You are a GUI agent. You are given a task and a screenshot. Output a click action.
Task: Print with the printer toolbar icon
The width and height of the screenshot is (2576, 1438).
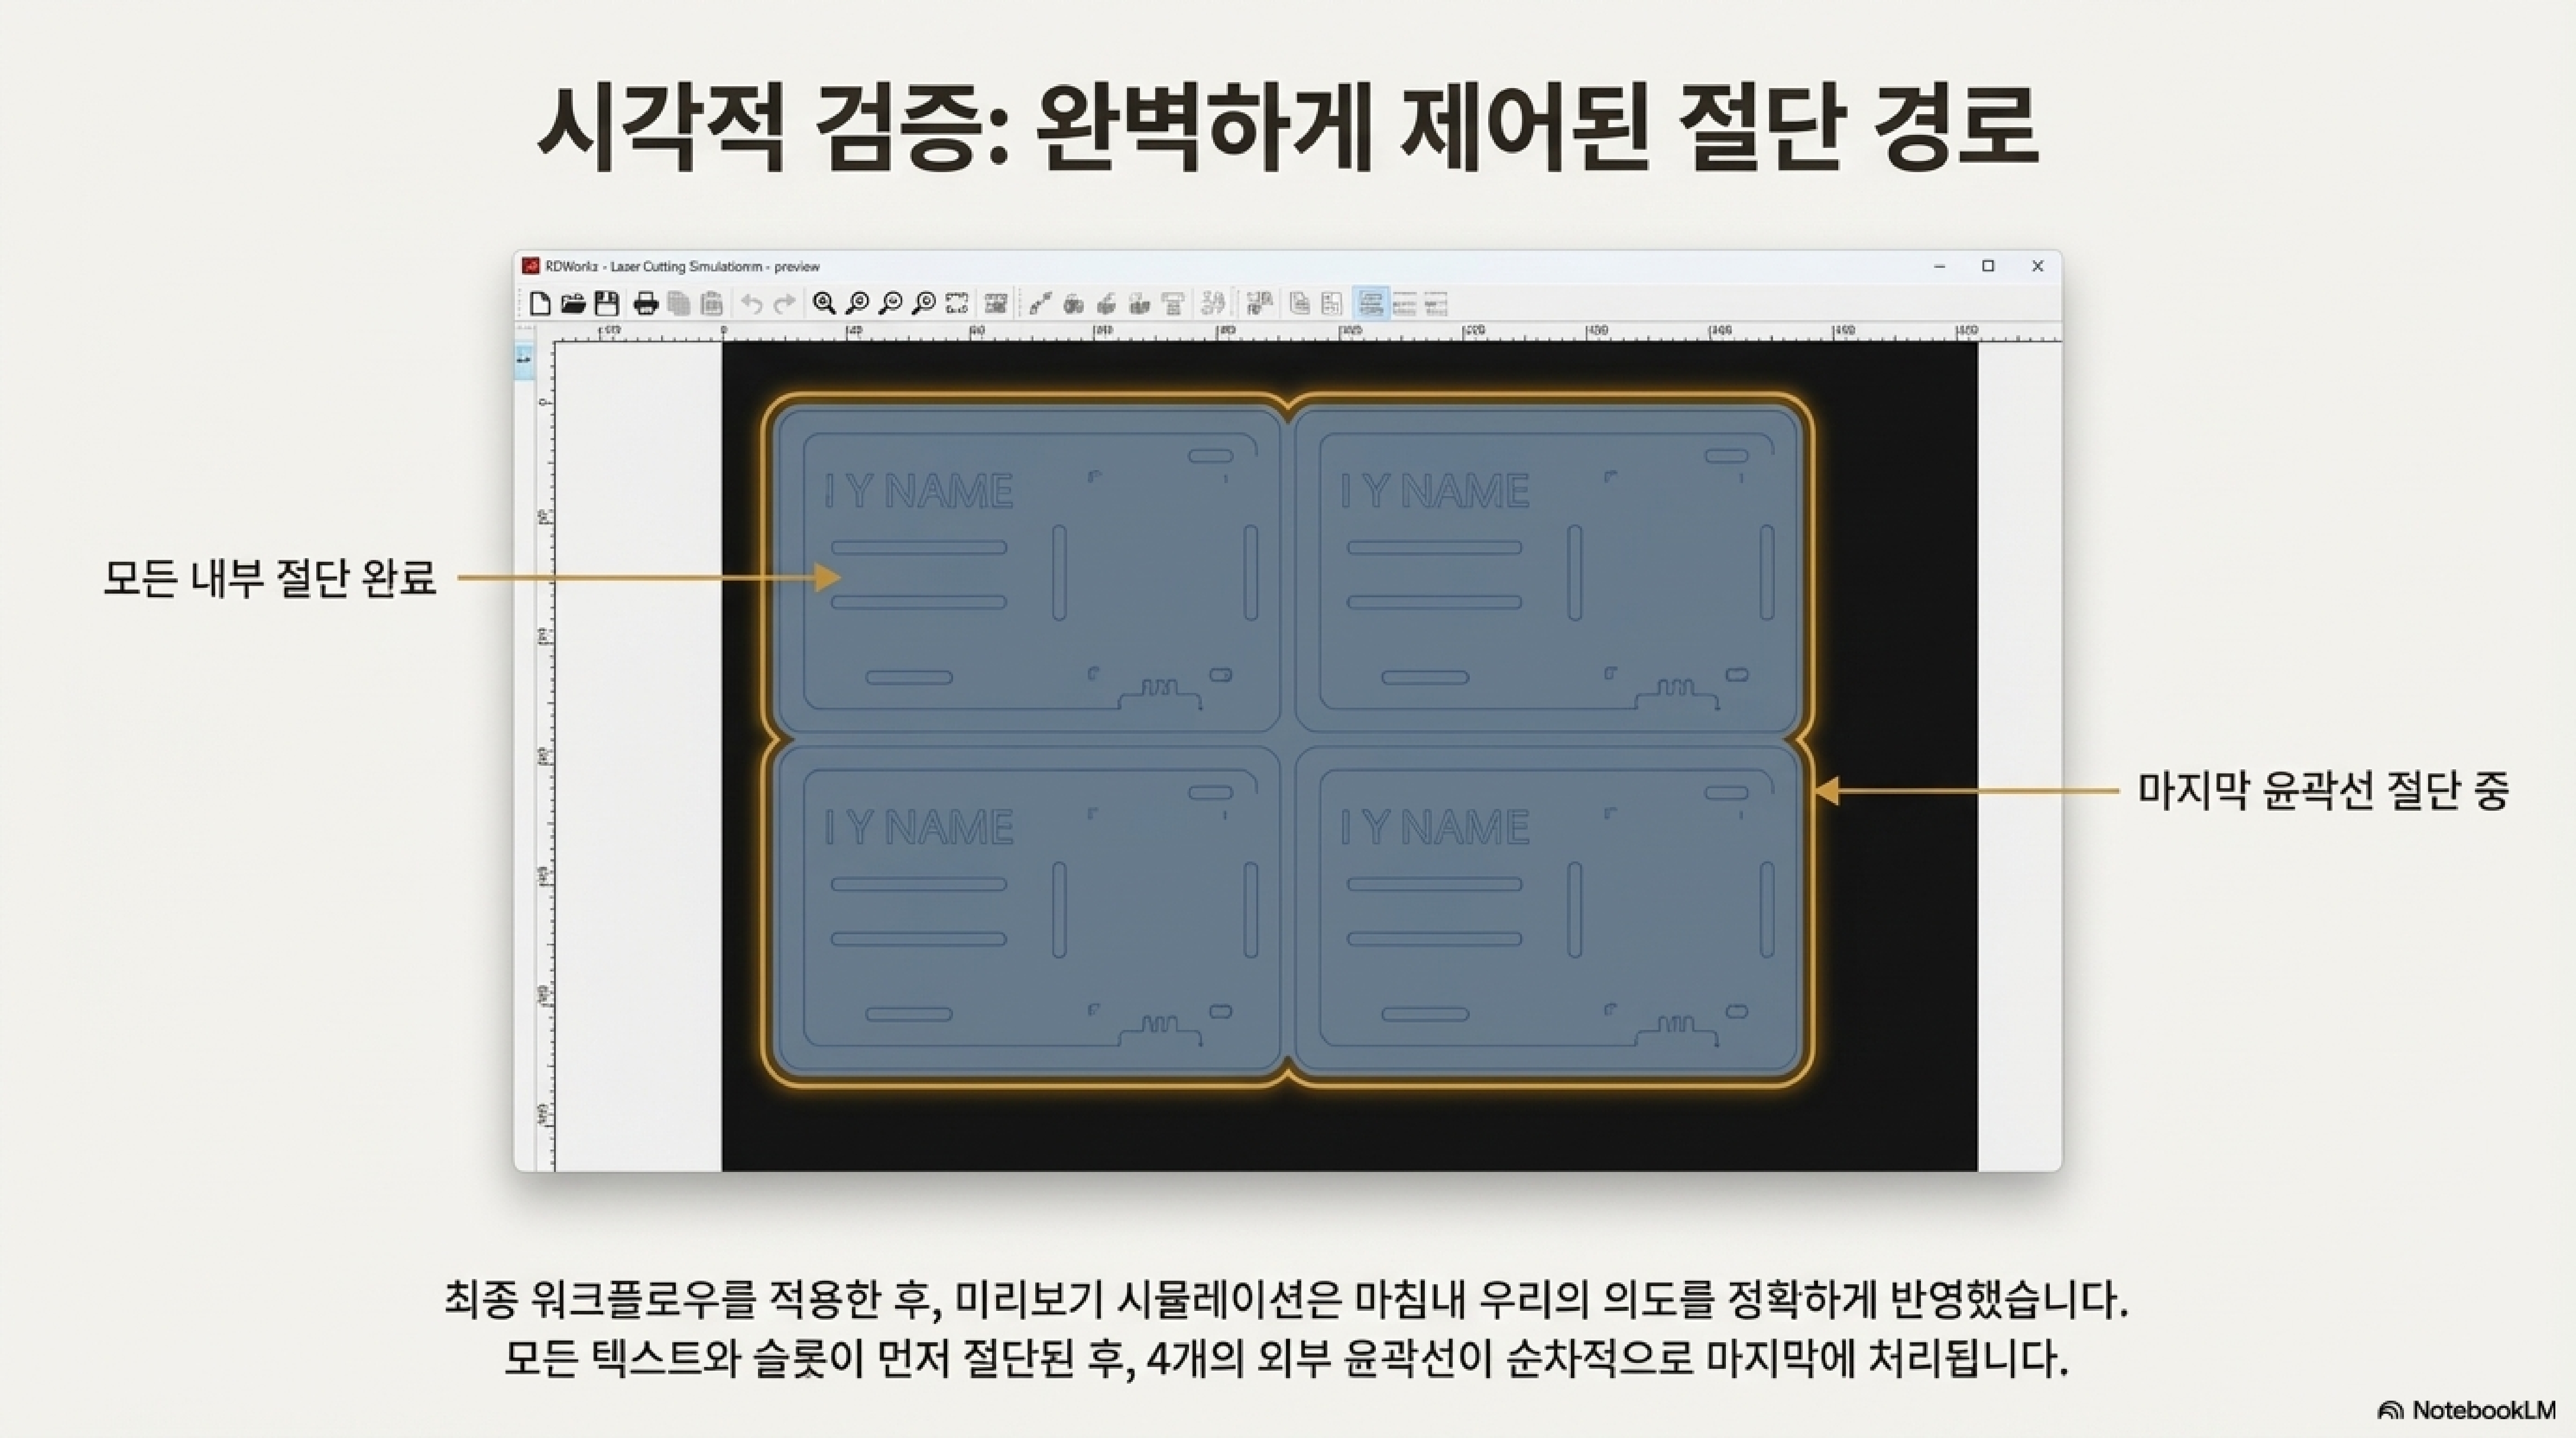(x=646, y=303)
